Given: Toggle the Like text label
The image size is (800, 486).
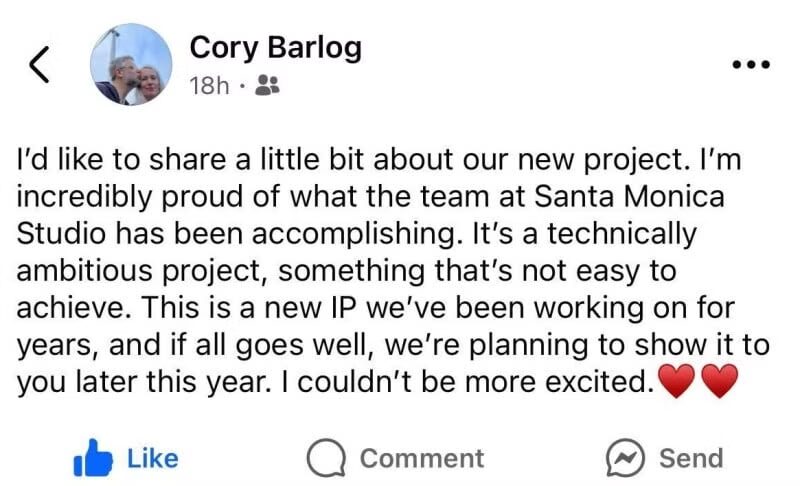Looking at the screenshot, I should (153, 458).
